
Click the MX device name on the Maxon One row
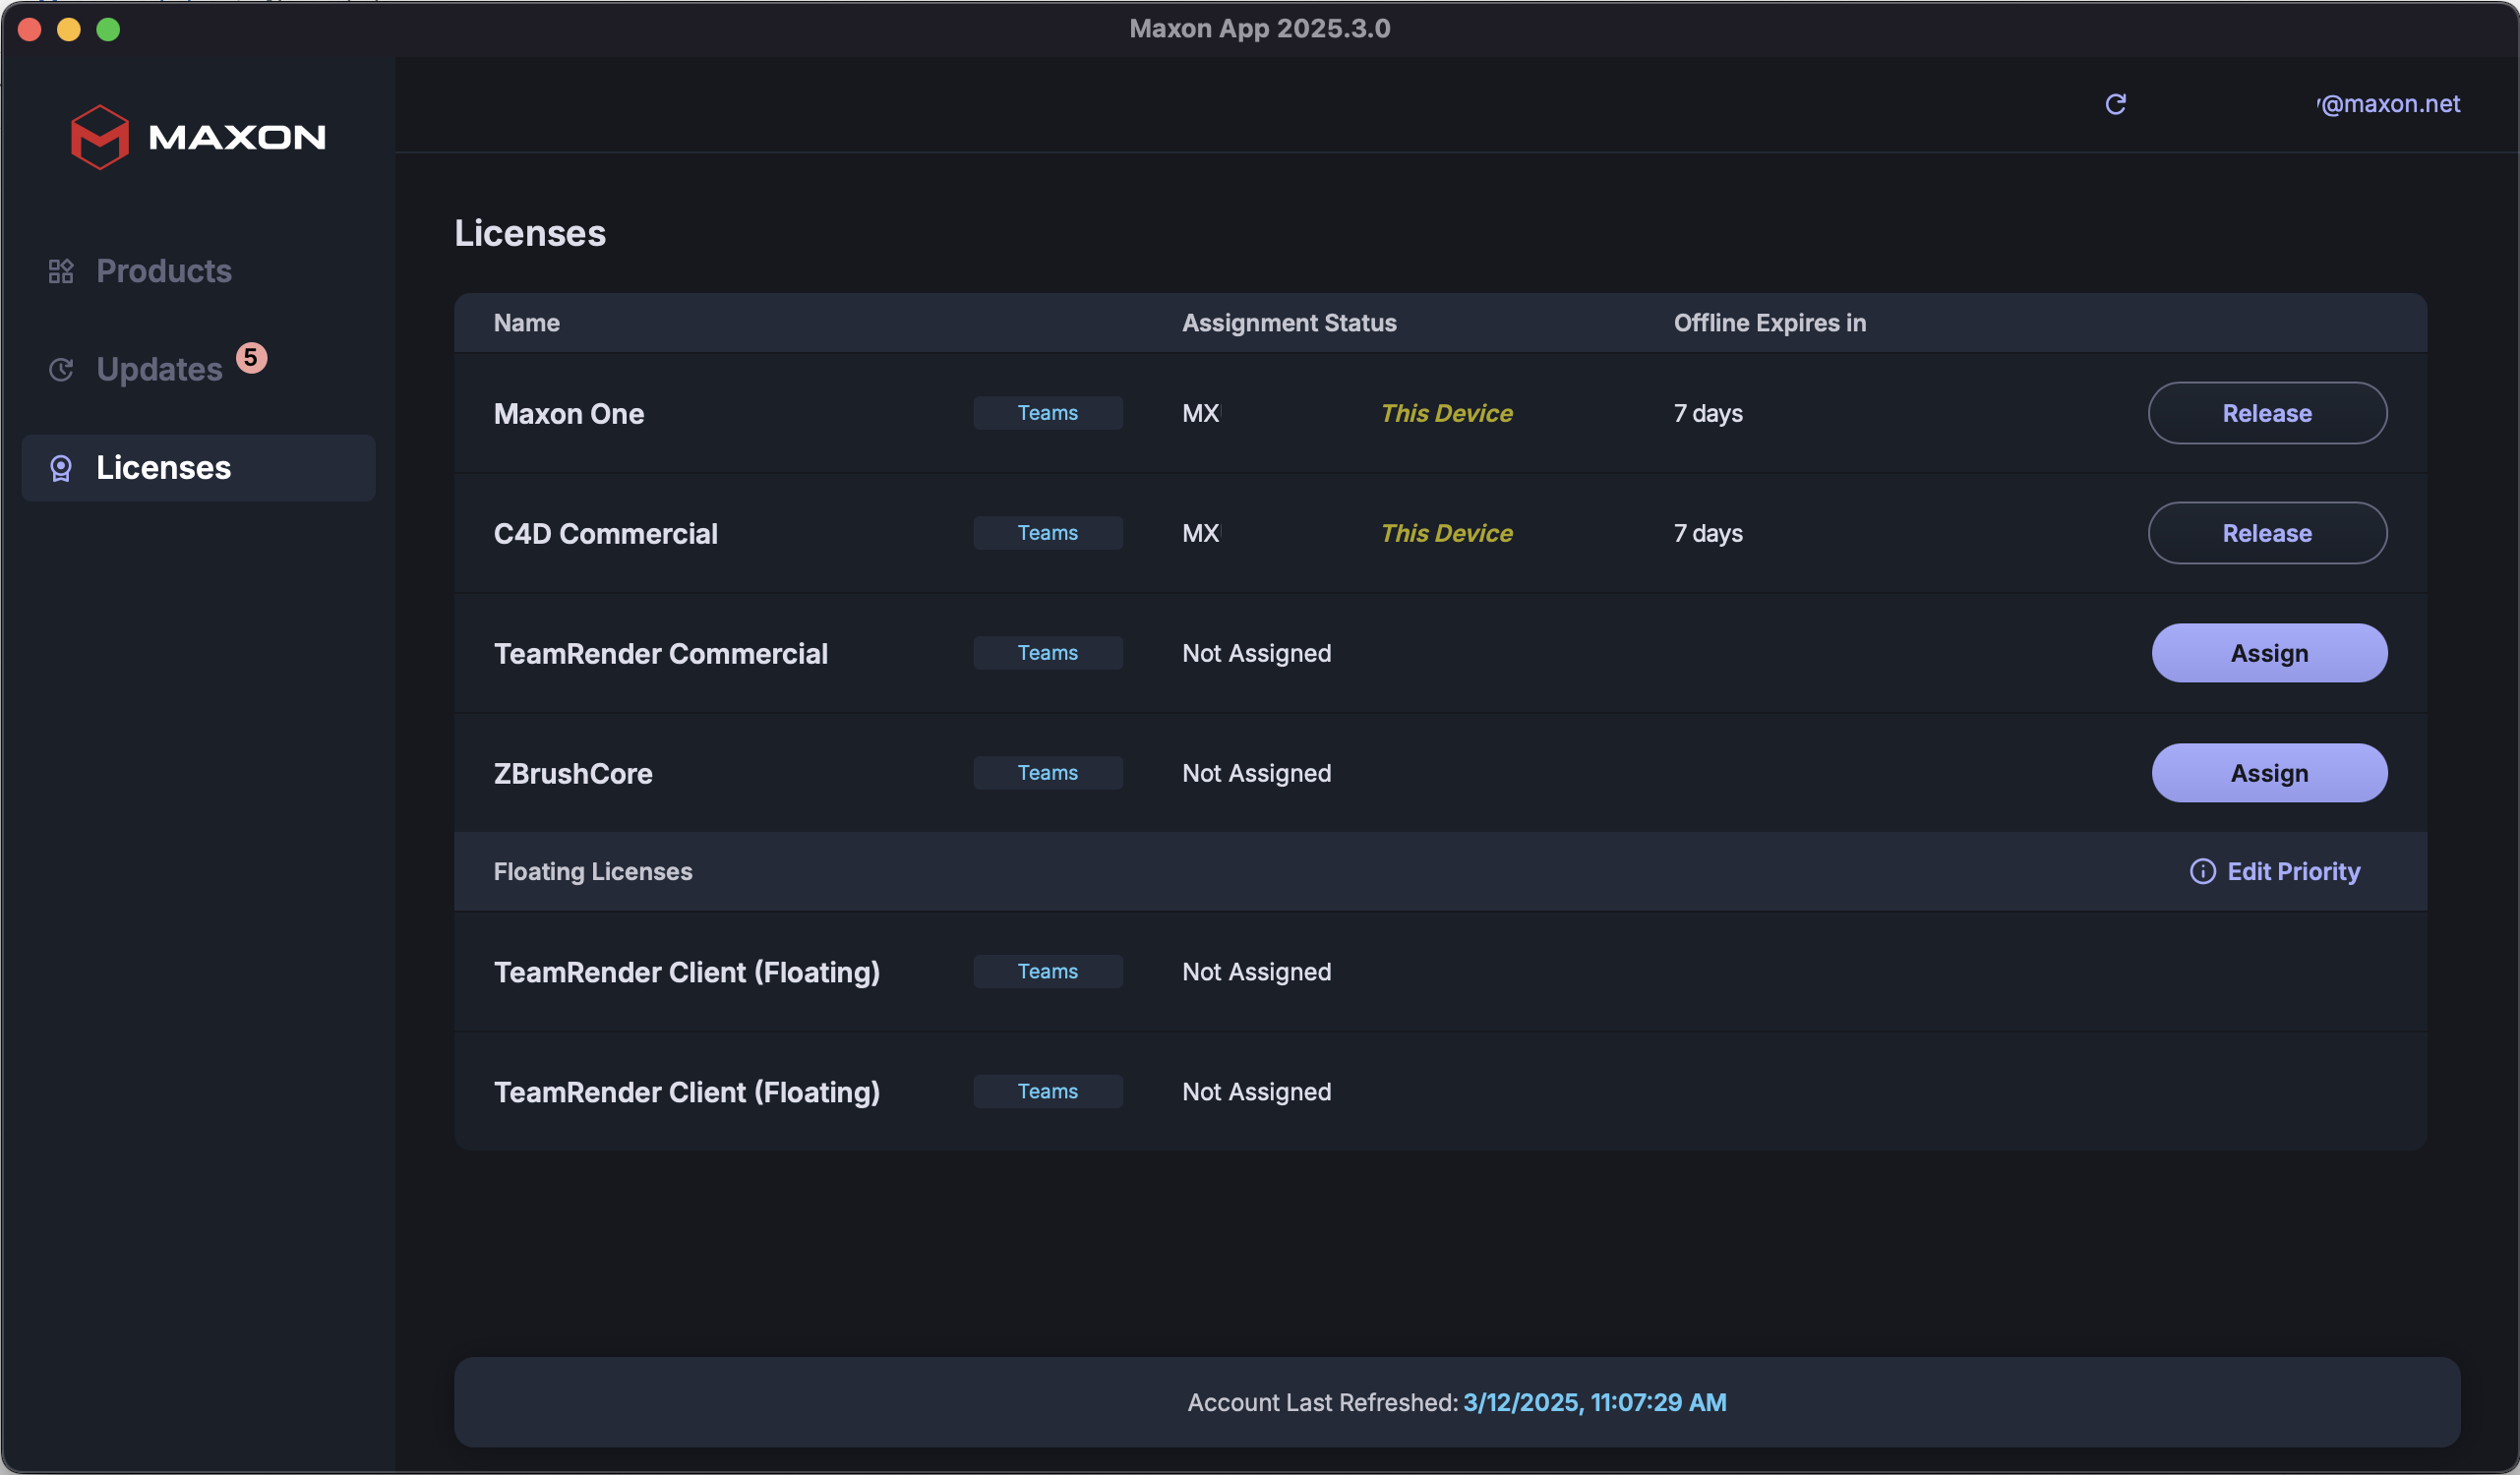1201,413
